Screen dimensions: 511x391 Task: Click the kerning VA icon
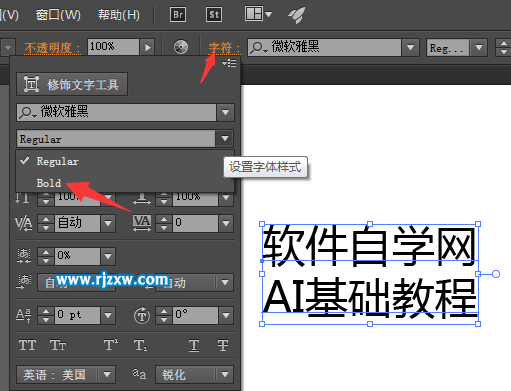pos(24,223)
